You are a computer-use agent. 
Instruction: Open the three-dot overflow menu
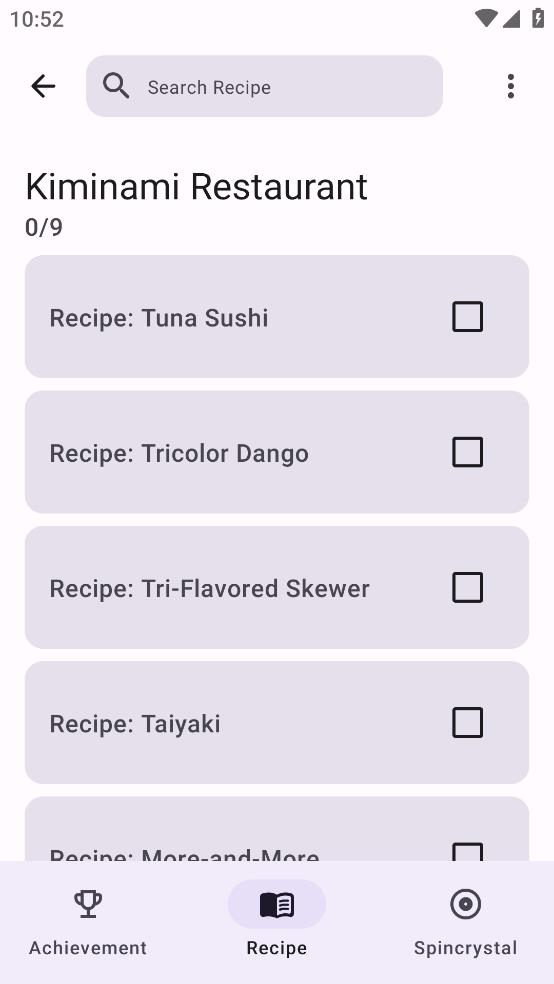(x=511, y=86)
